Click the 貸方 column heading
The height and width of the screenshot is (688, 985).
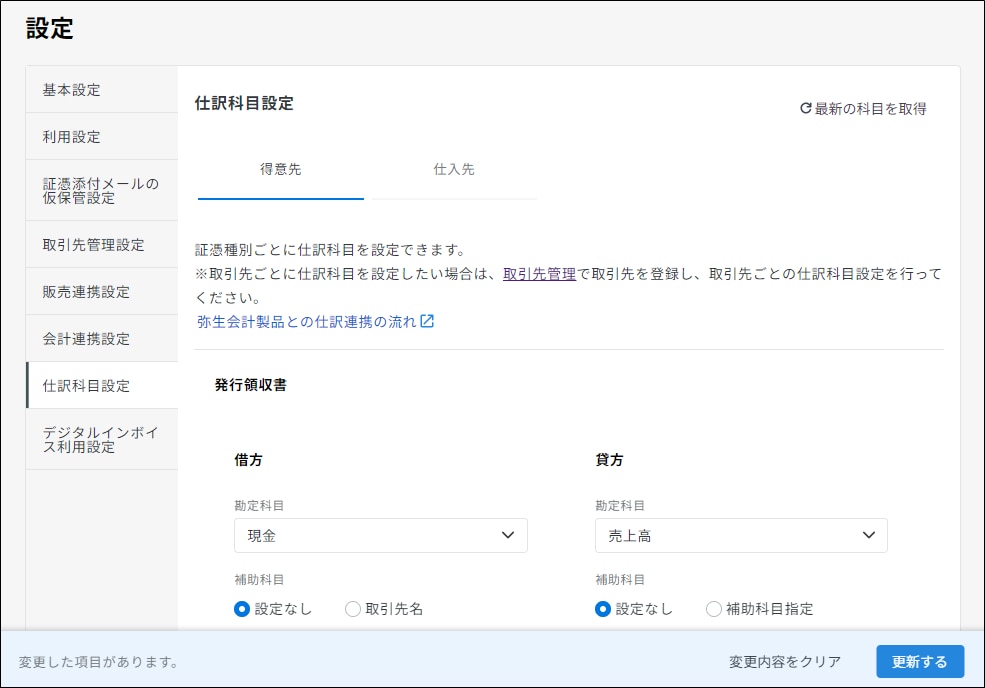point(609,459)
